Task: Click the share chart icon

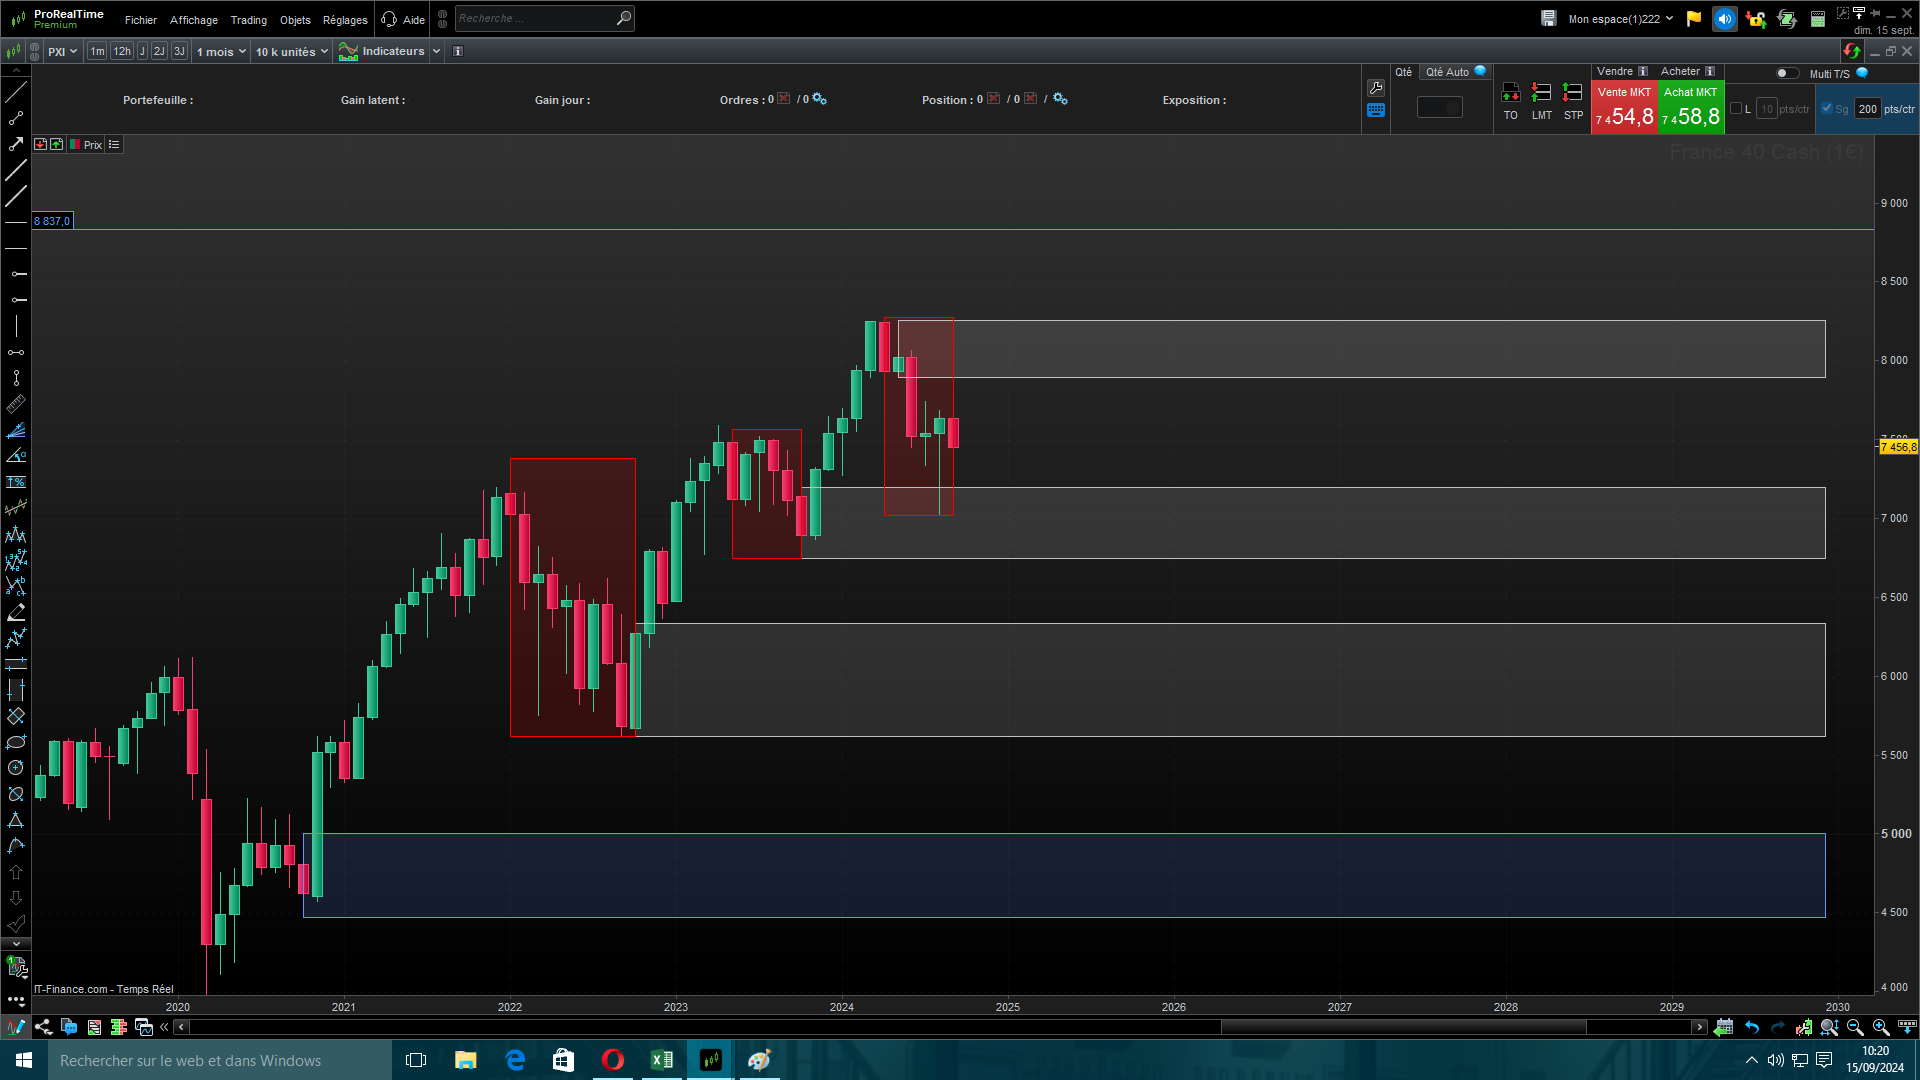Action: 43,1027
